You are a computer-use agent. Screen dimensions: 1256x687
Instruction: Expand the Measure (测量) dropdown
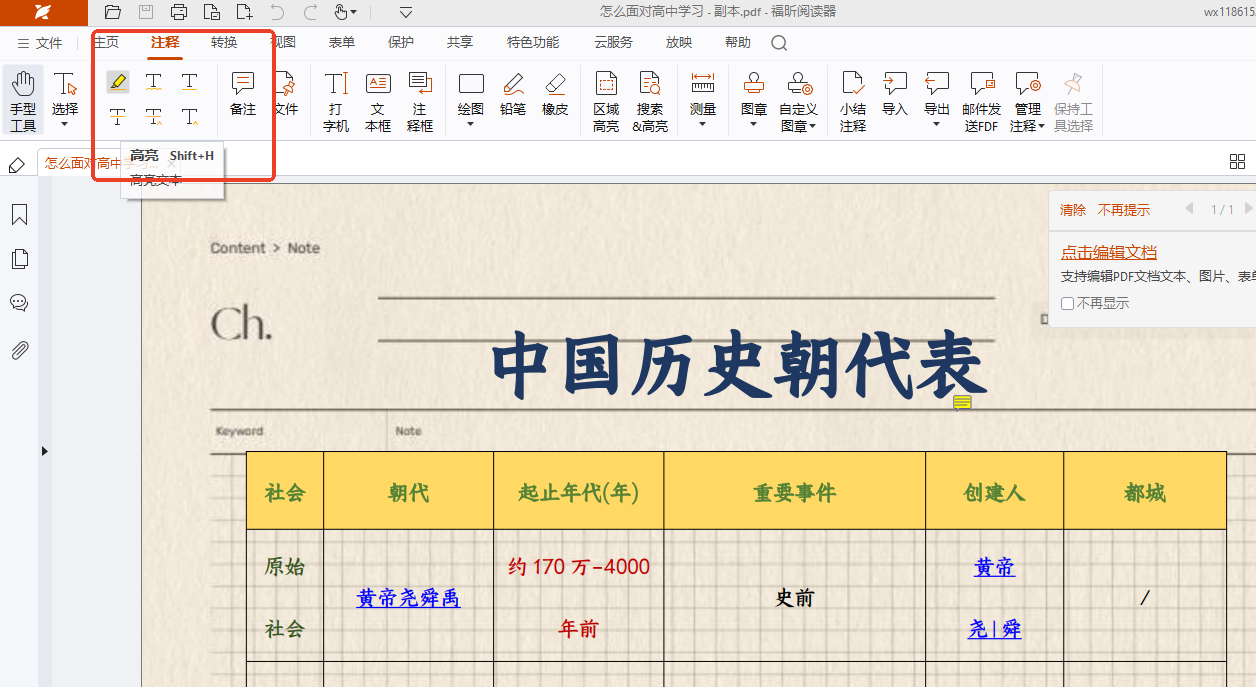point(702,124)
